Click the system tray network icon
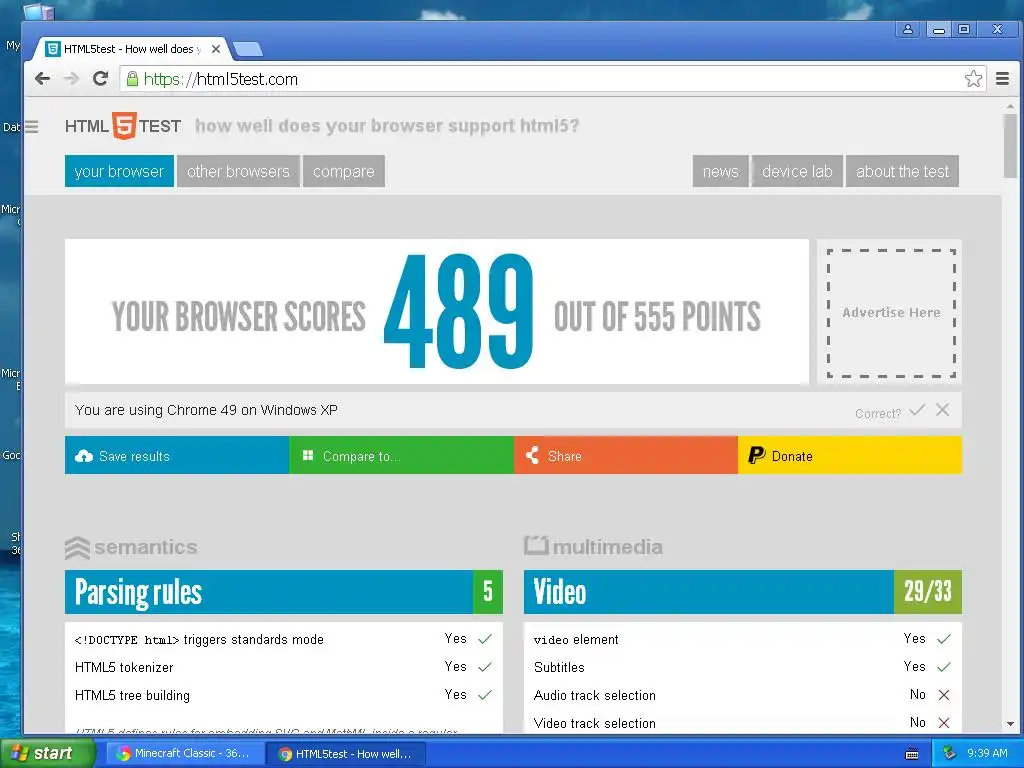 click(x=950, y=753)
